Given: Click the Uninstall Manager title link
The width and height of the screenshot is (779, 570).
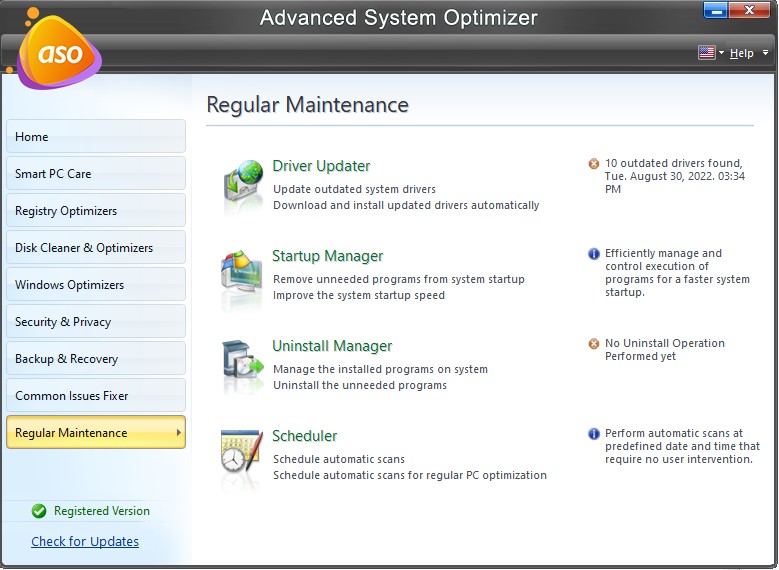Looking at the screenshot, I should [x=332, y=346].
